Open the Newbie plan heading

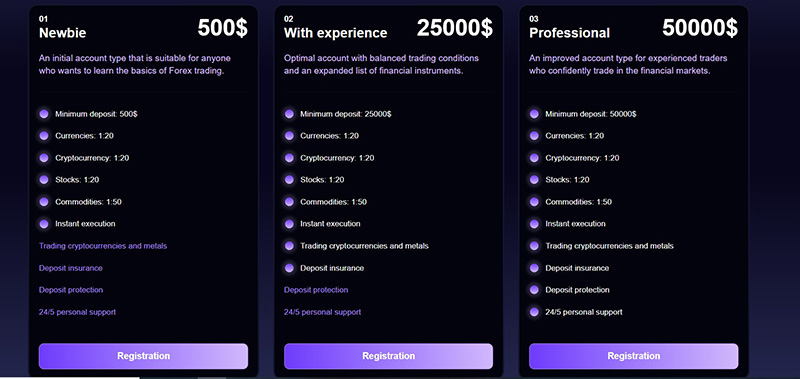coord(63,33)
